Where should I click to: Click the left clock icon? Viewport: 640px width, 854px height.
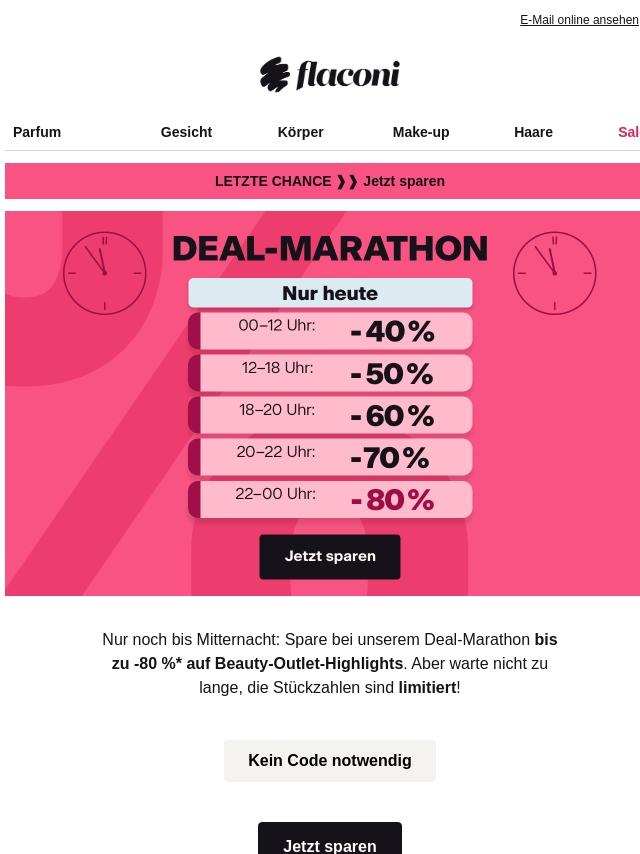(105, 273)
